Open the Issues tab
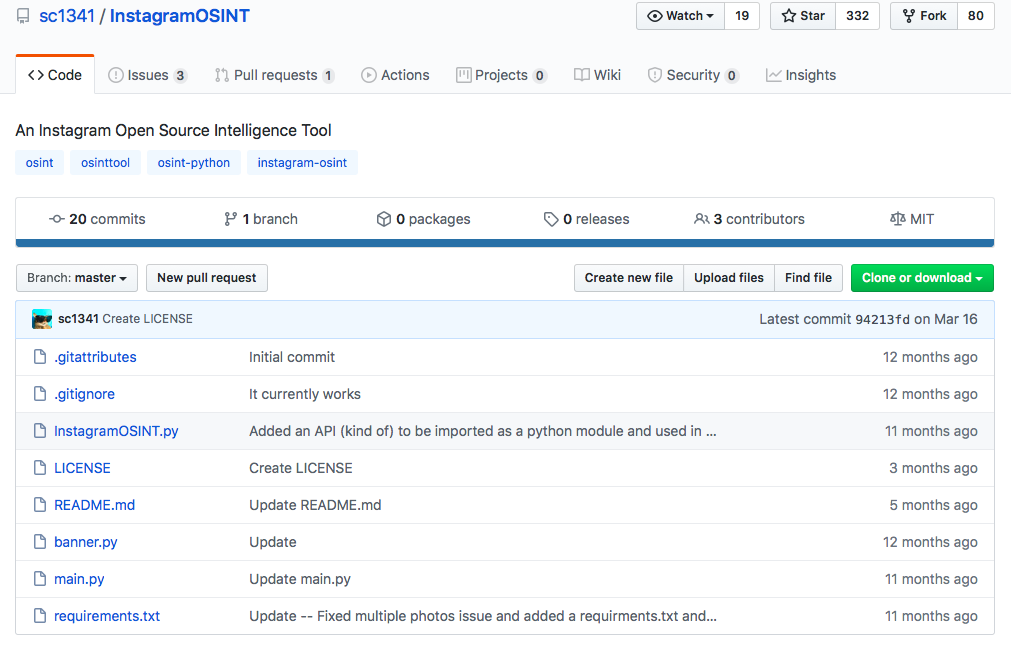Viewport: 1011px width, 648px height. (x=147, y=75)
